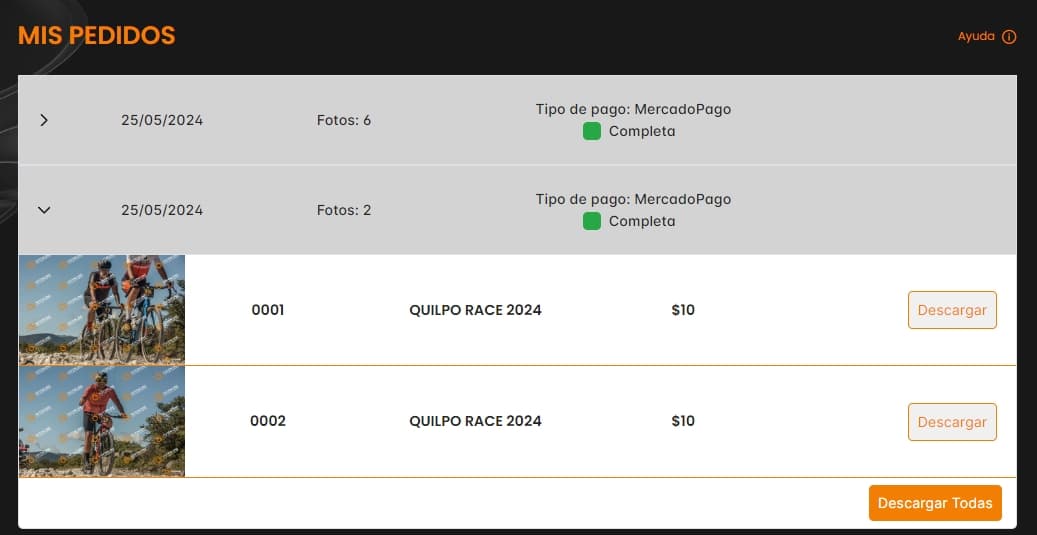1037x535 pixels.
Task: Click the date of the 6-photo order
Action: (162, 120)
